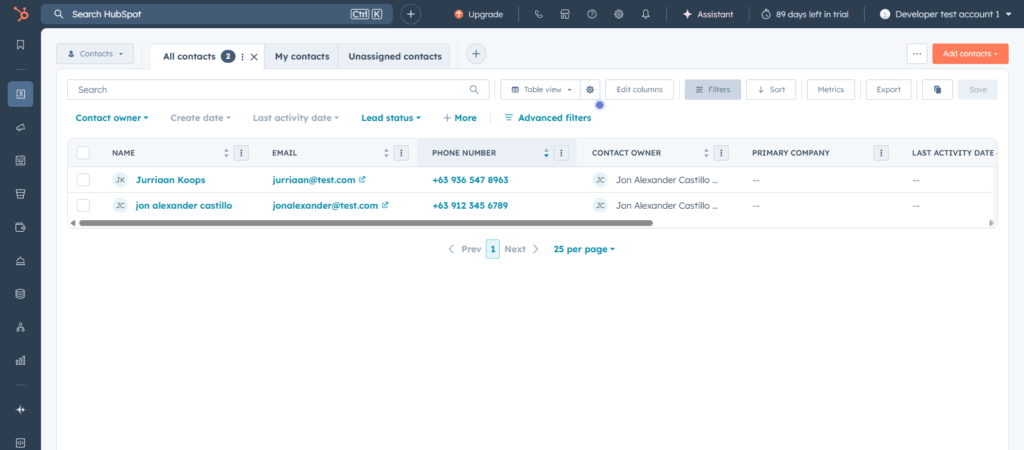
Task: Open Bookmarks in the left sidebar
Action: 20,44
